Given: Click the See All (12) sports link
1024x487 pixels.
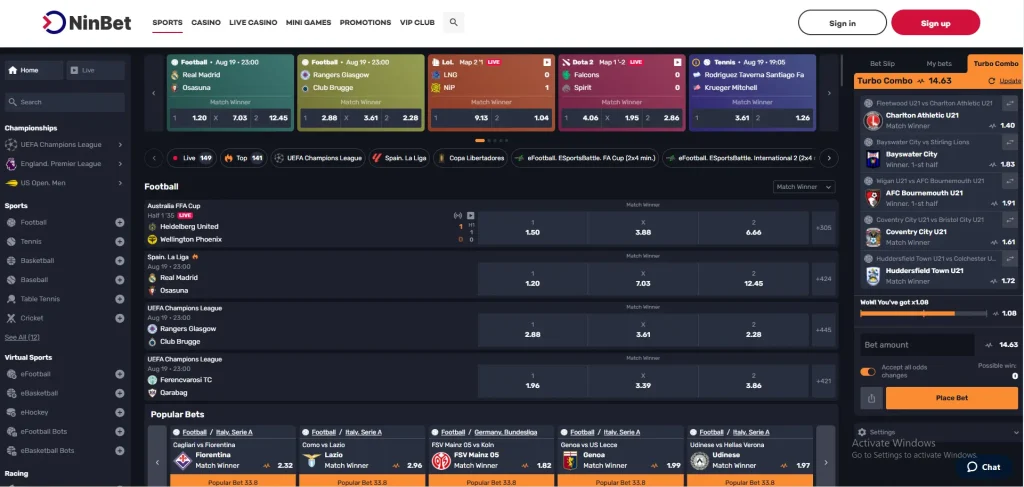Looking at the screenshot, I should click(x=22, y=337).
